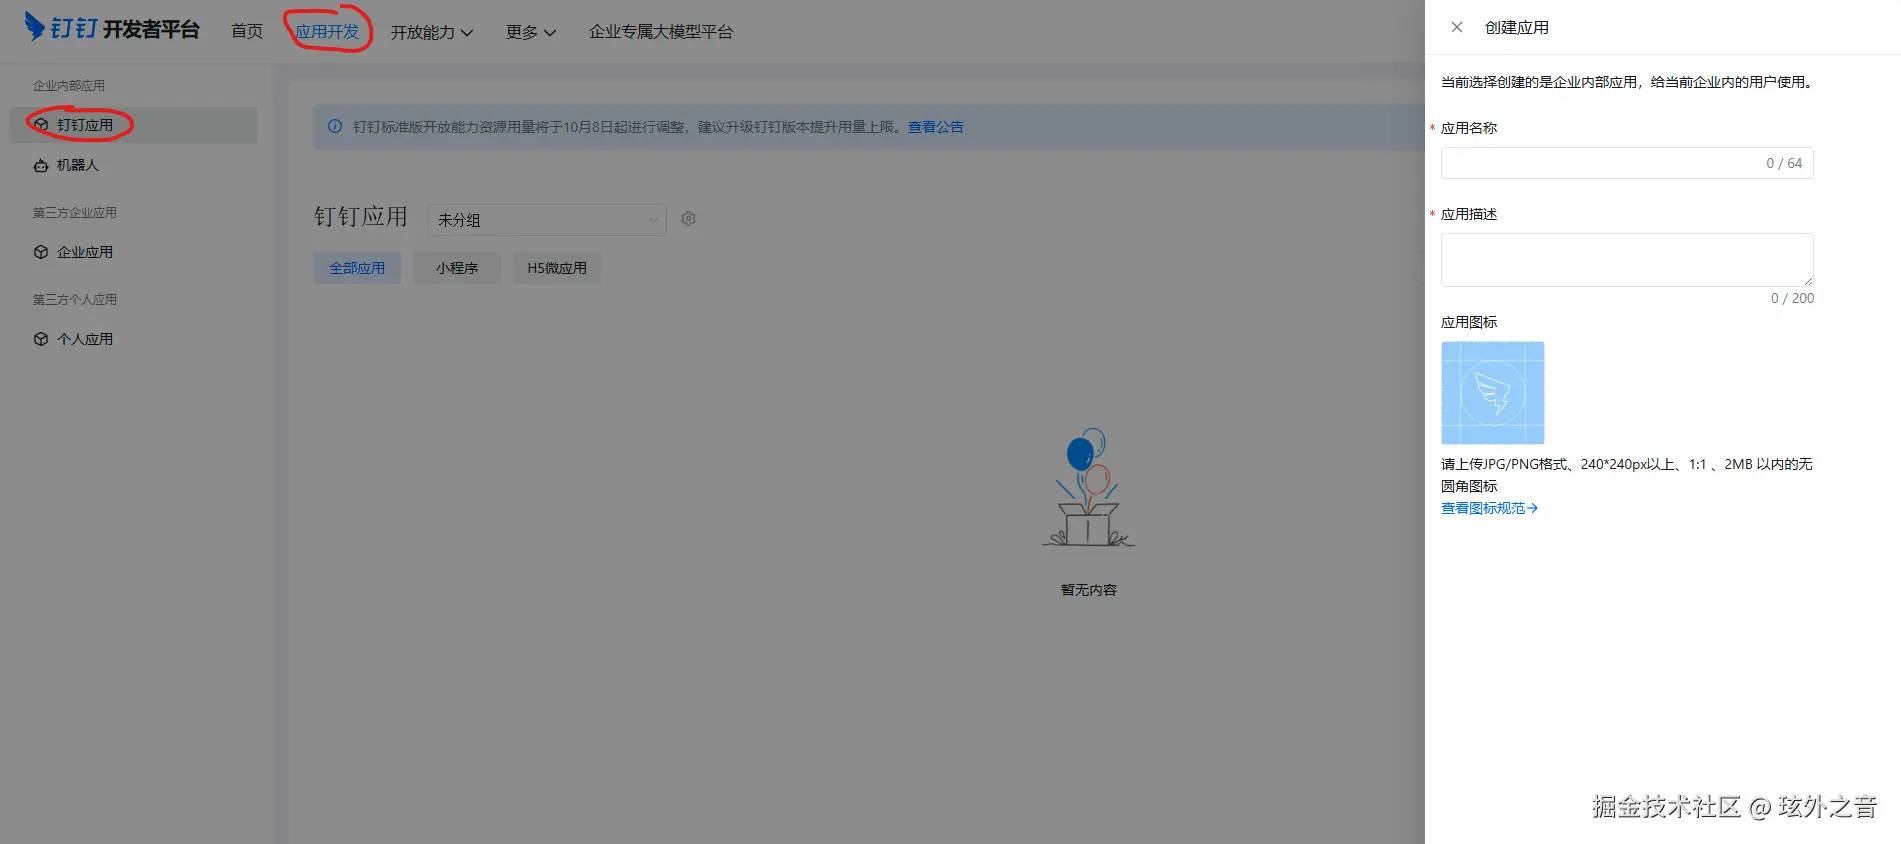
Task: Click the cube icon beside 企业应用
Action: pos(41,252)
